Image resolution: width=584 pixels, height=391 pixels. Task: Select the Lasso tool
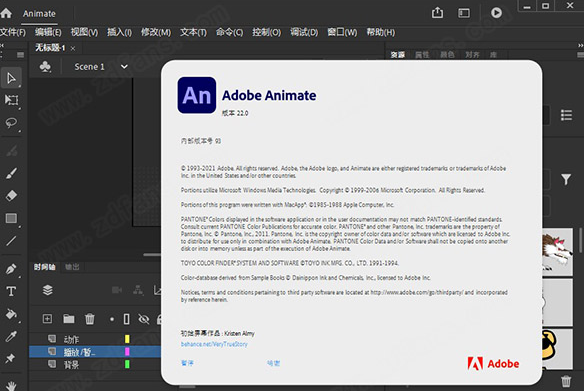[x=11, y=123]
